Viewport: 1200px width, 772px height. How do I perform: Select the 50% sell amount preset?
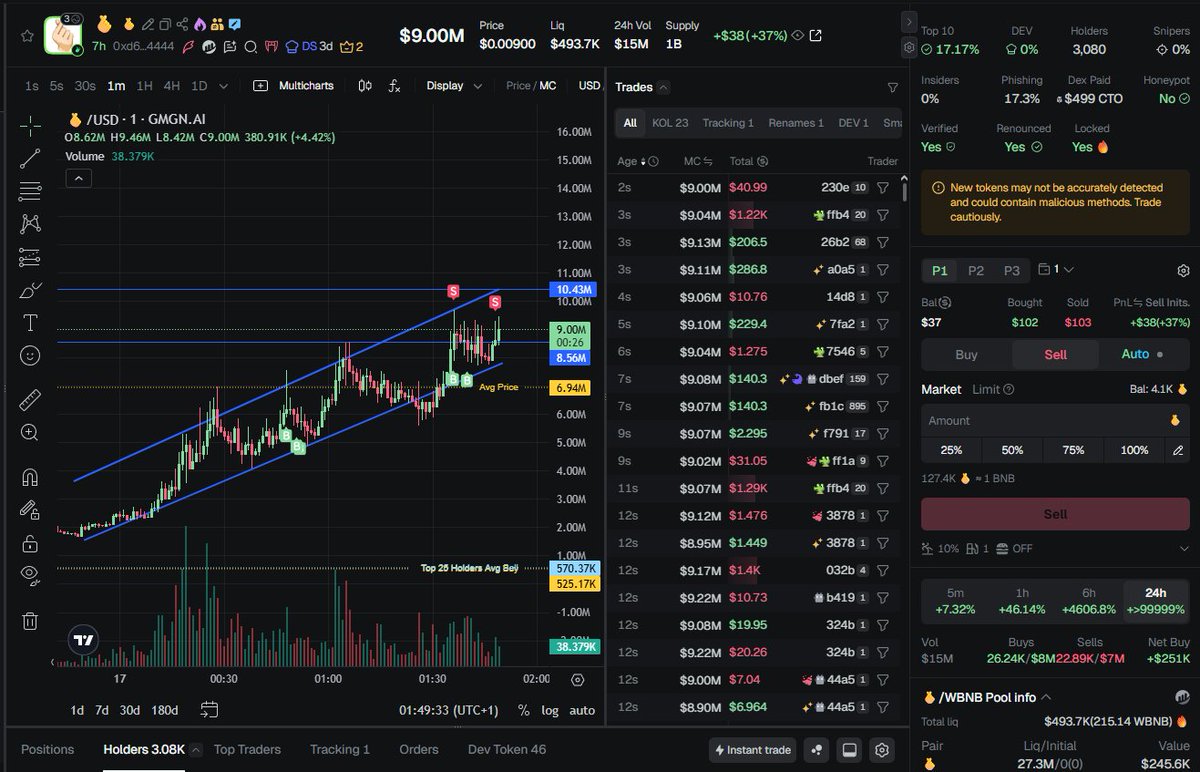1011,450
